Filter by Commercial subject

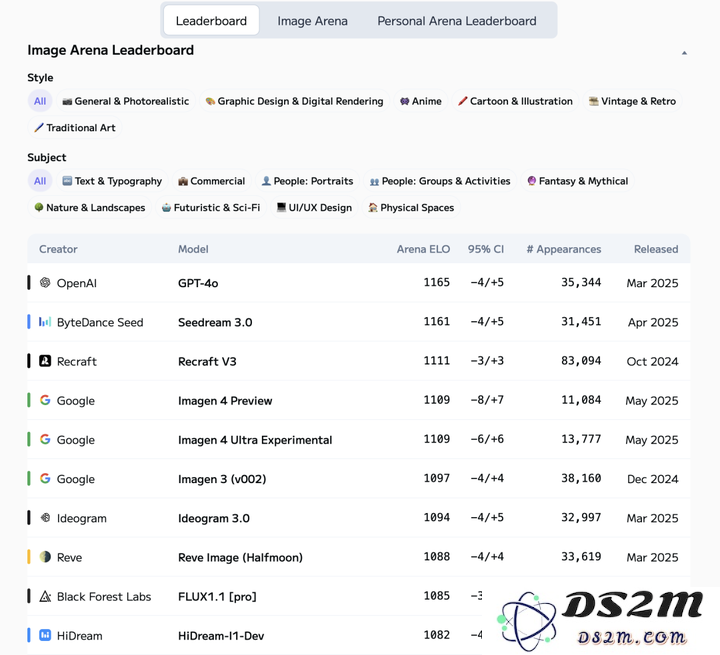[212, 181]
